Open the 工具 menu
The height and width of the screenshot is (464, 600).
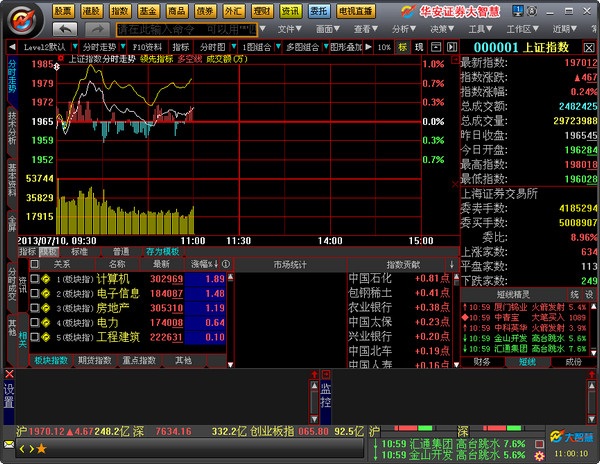[481, 29]
